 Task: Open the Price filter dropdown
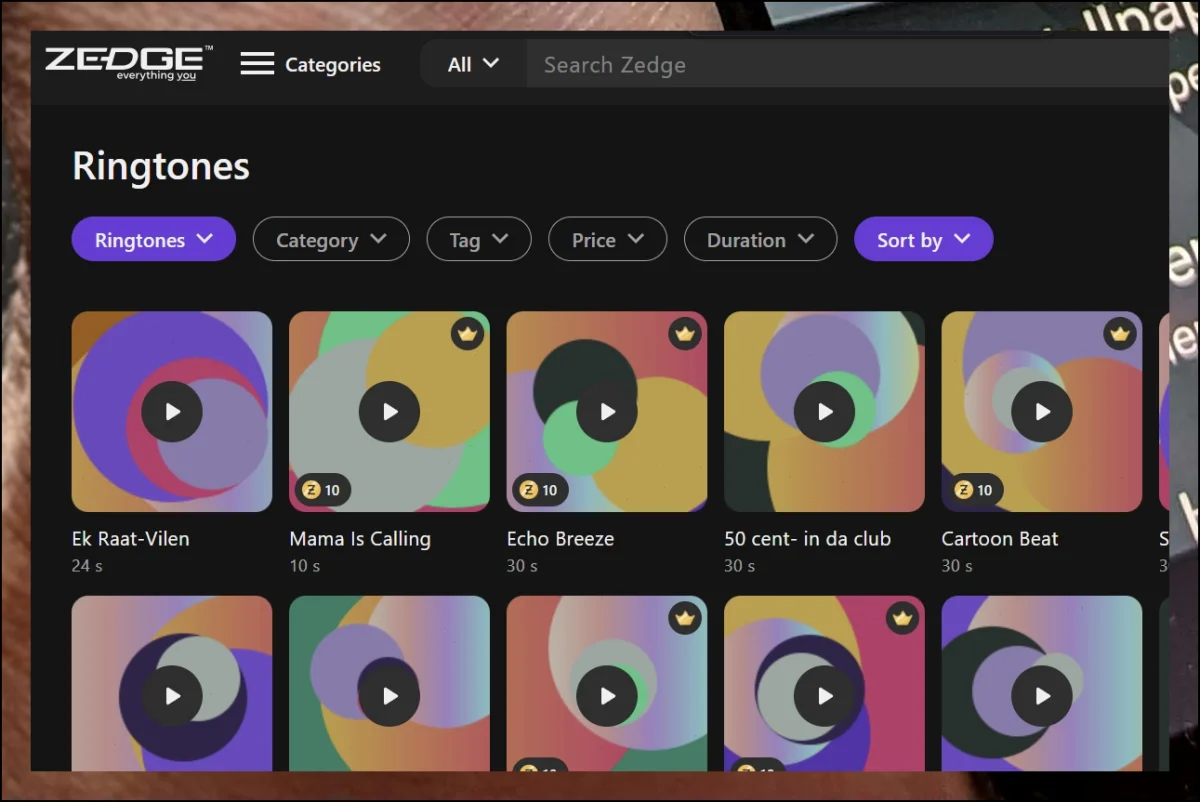pyautogui.click(x=607, y=239)
